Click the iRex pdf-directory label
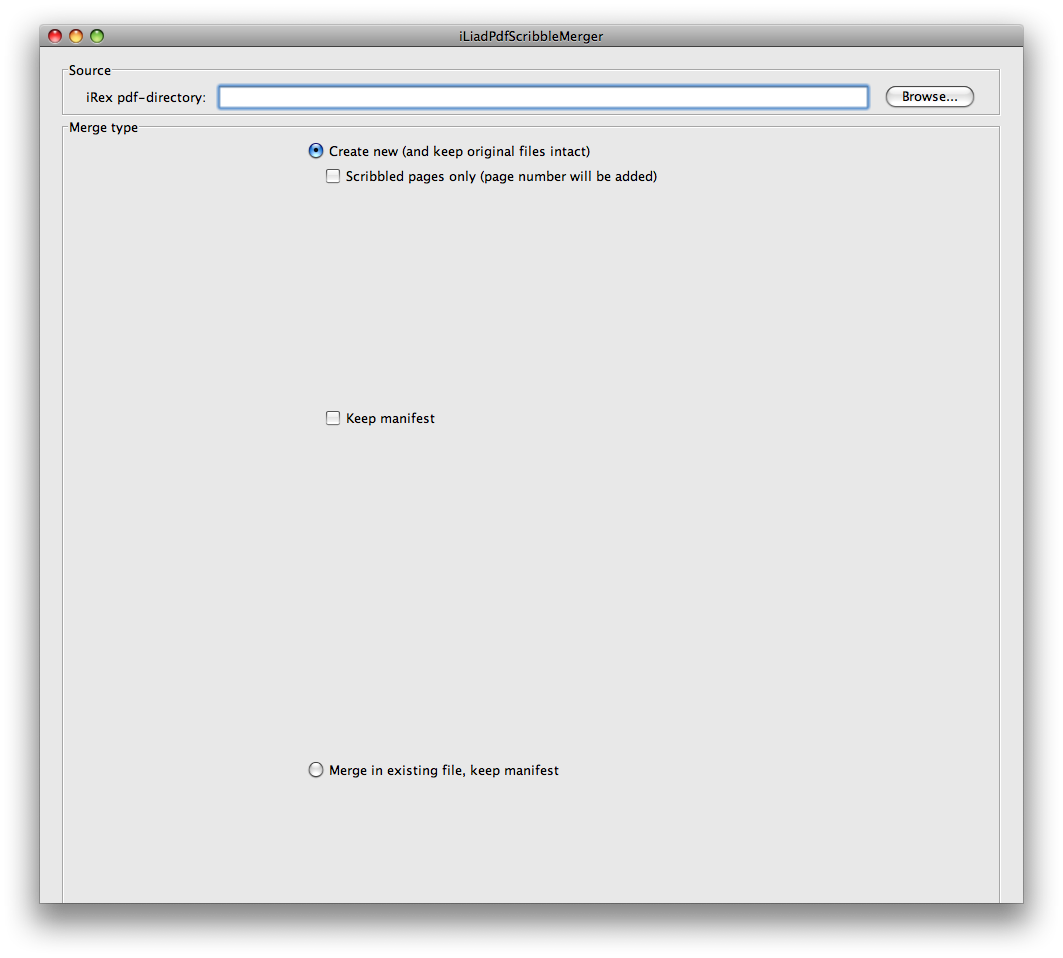 (x=146, y=98)
